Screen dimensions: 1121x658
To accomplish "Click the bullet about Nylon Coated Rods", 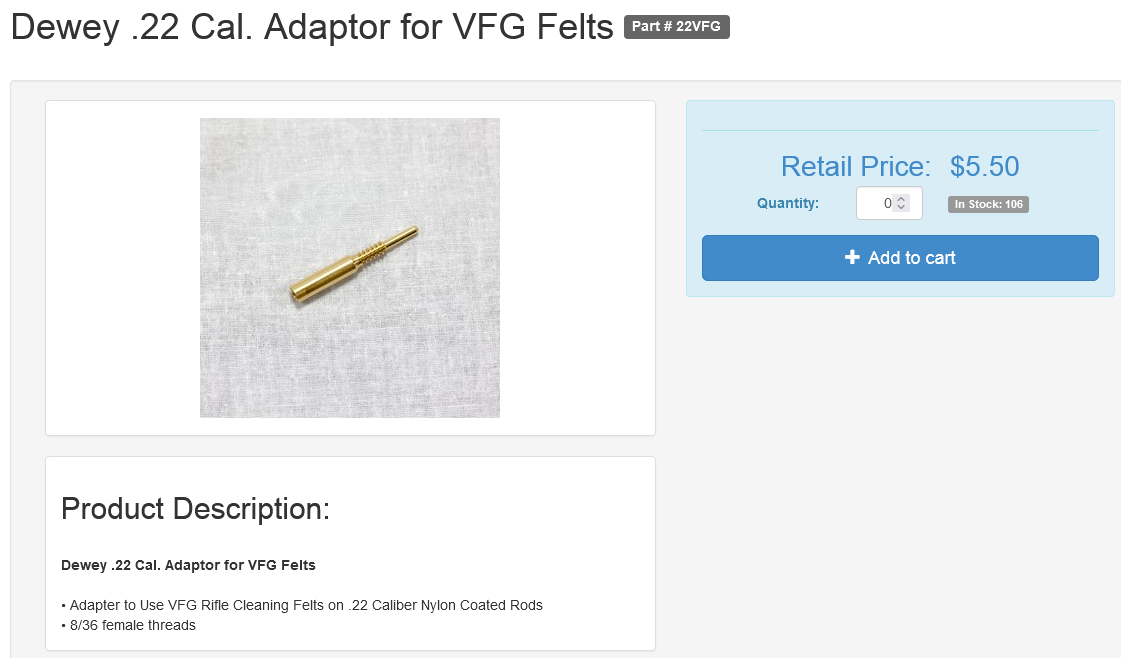I will (x=302, y=605).
